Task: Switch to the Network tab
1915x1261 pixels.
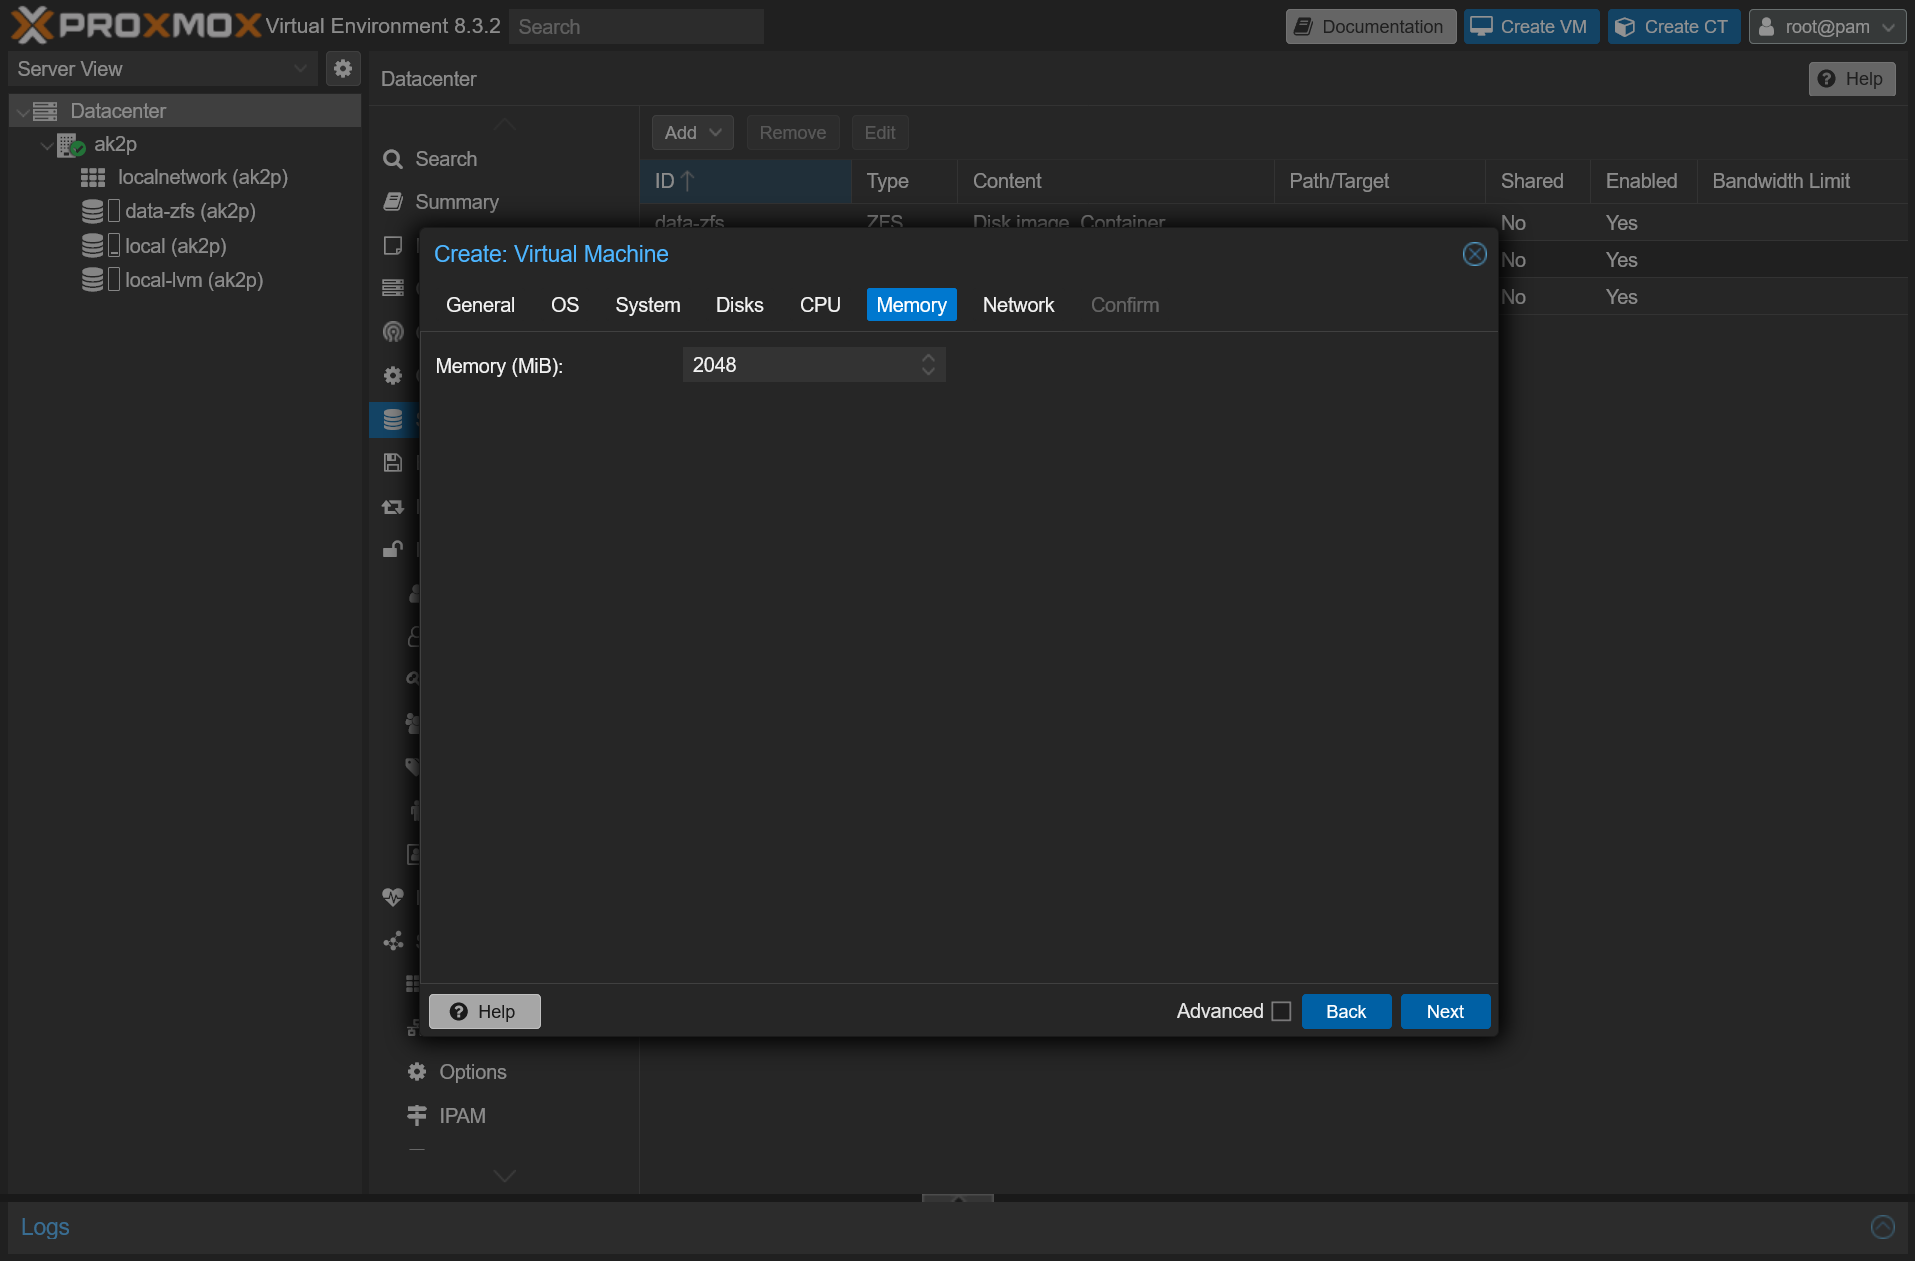Action: 1018,305
